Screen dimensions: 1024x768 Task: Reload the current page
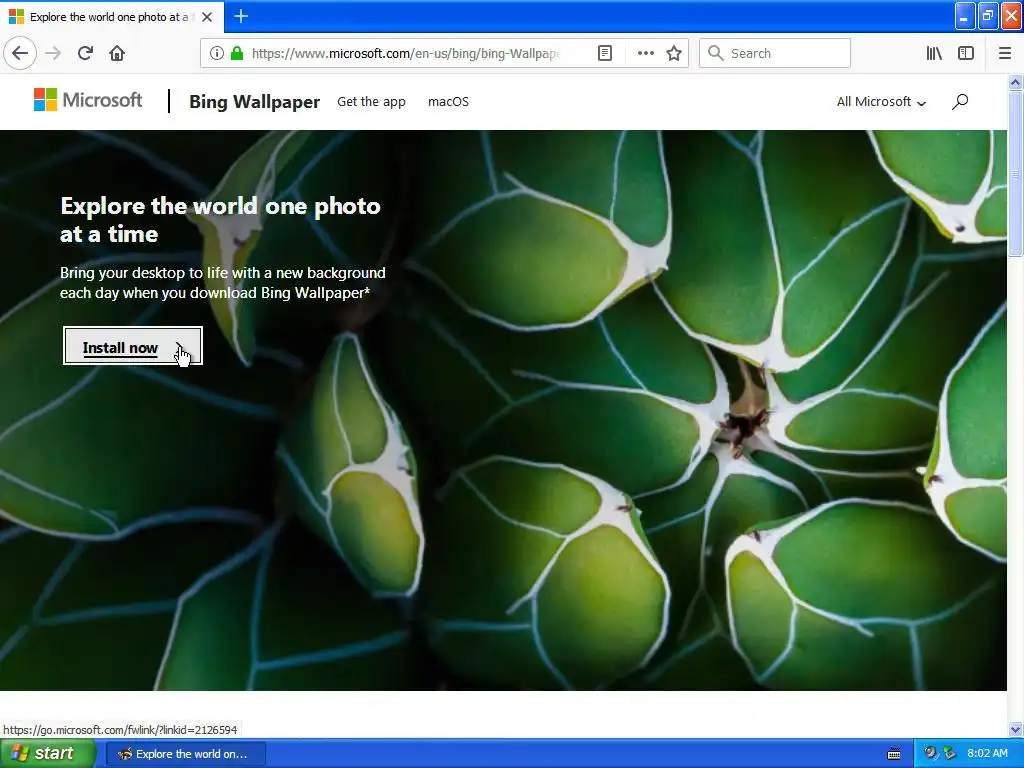[x=85, y=53]
